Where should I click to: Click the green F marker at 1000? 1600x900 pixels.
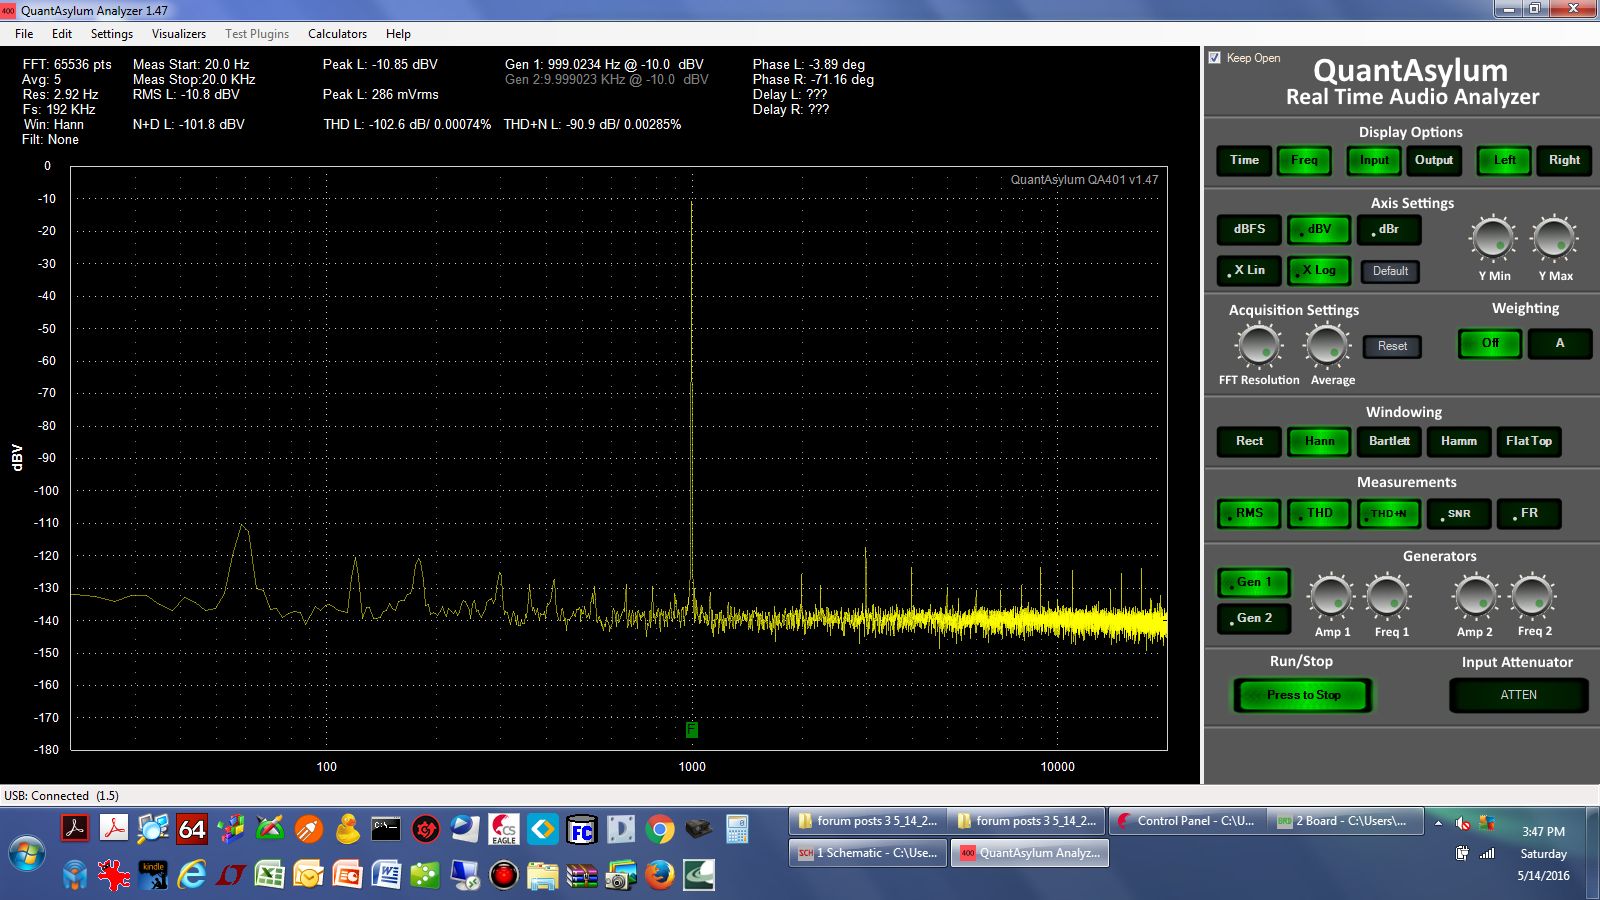click(691, 730)
